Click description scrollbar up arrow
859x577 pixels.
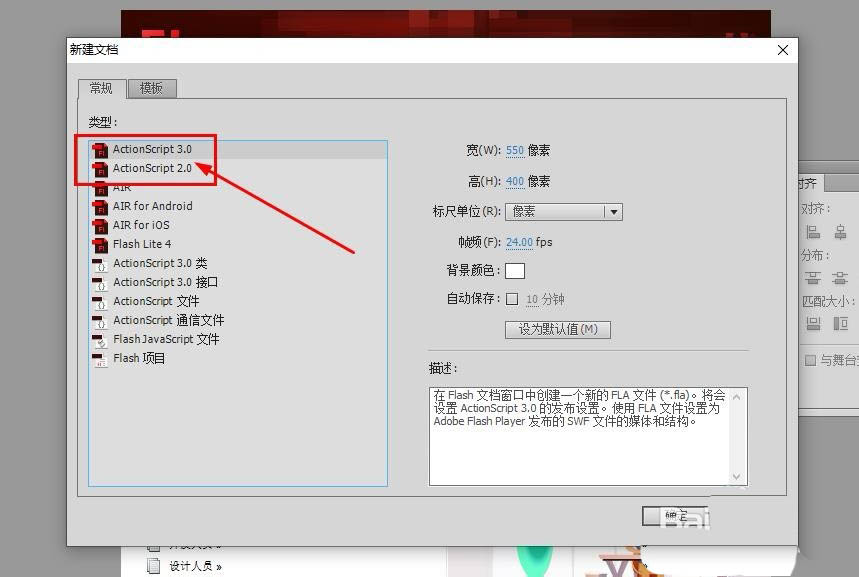tap(737, 397)
